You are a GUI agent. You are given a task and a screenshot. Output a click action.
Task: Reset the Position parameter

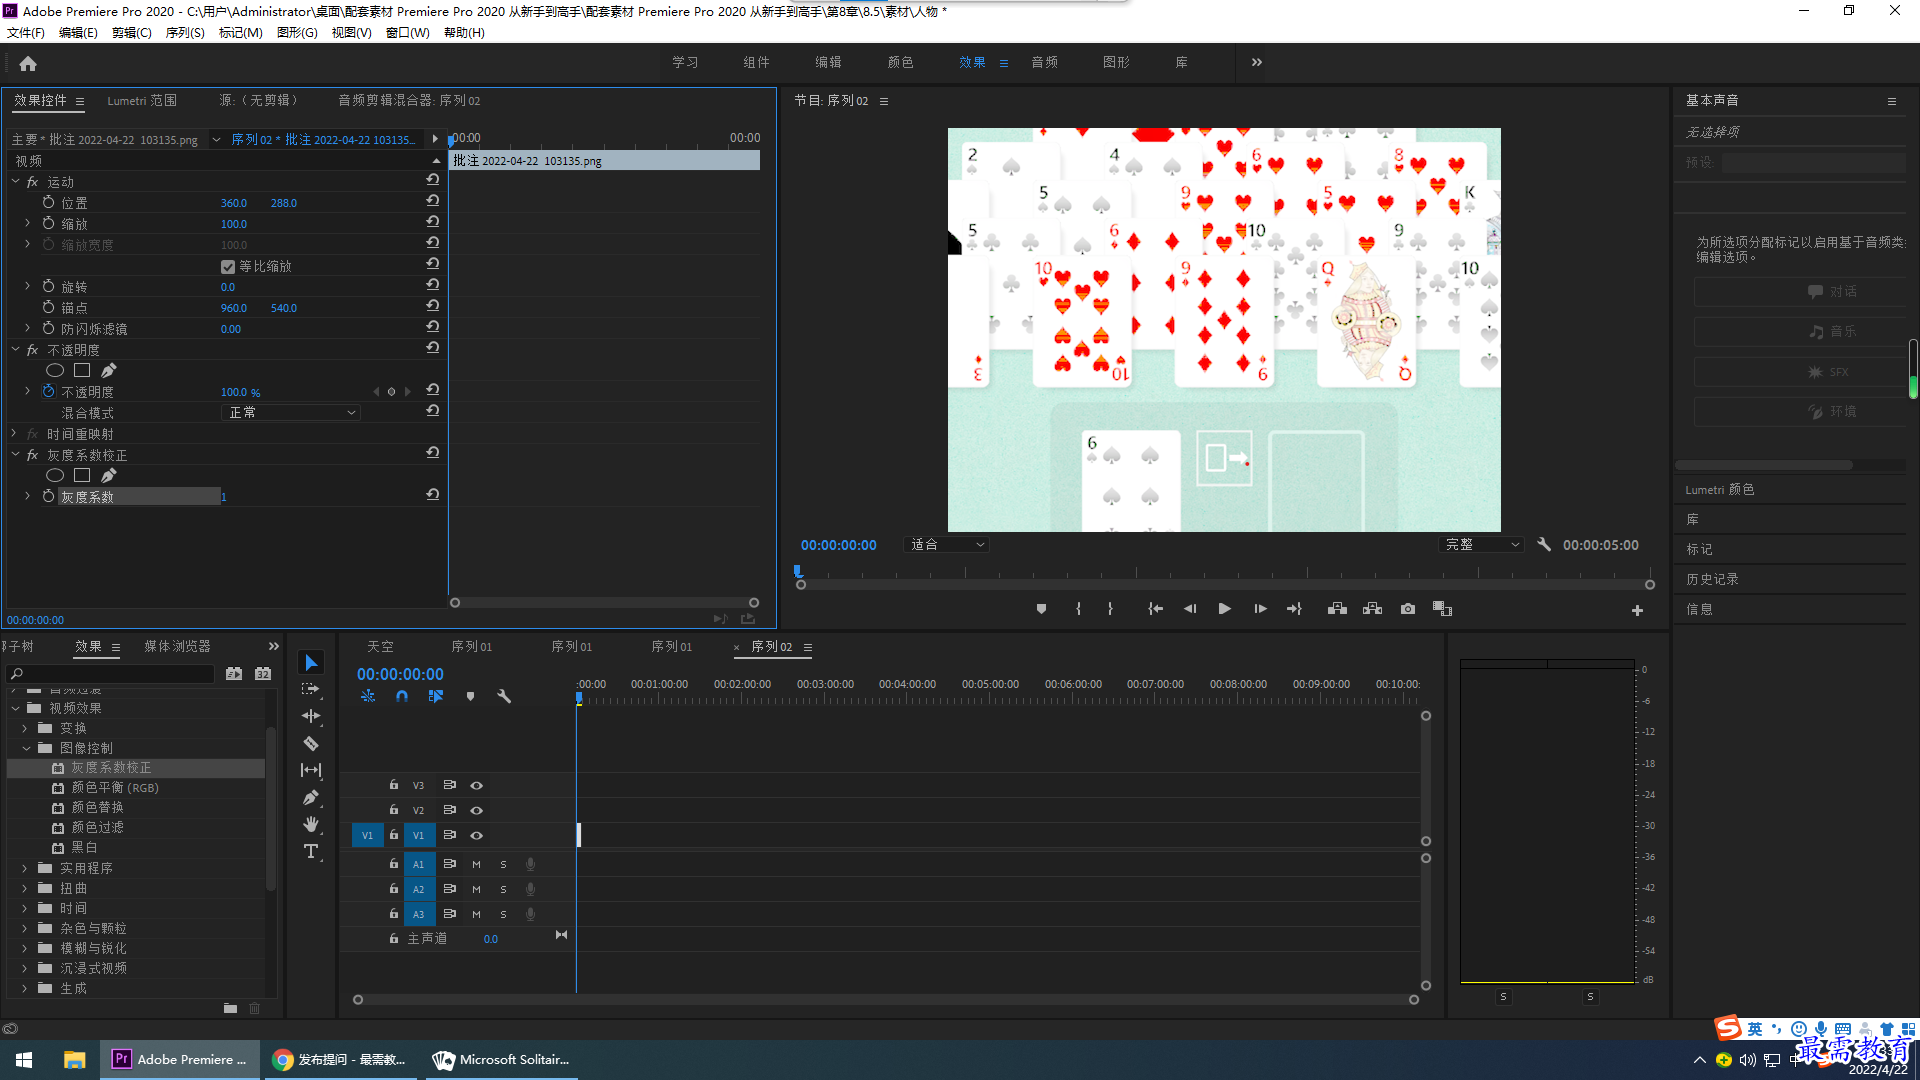click(432, 201)
